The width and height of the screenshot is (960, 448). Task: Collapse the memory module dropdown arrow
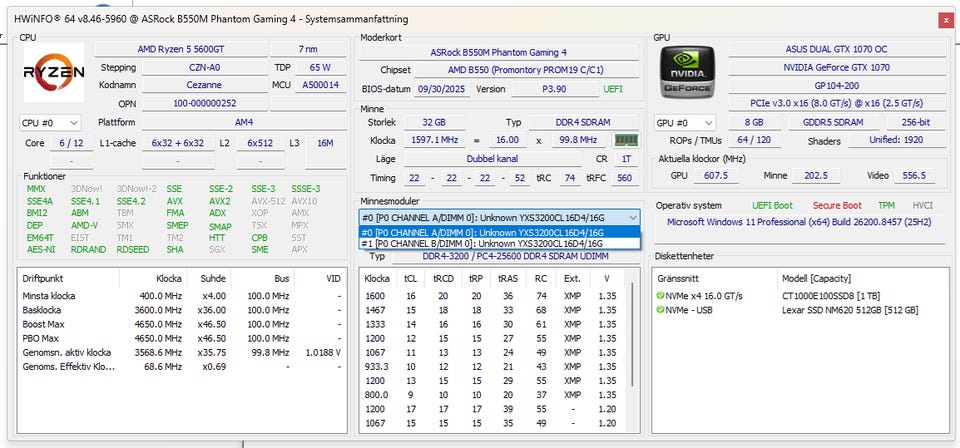click(x=632, y=217)
